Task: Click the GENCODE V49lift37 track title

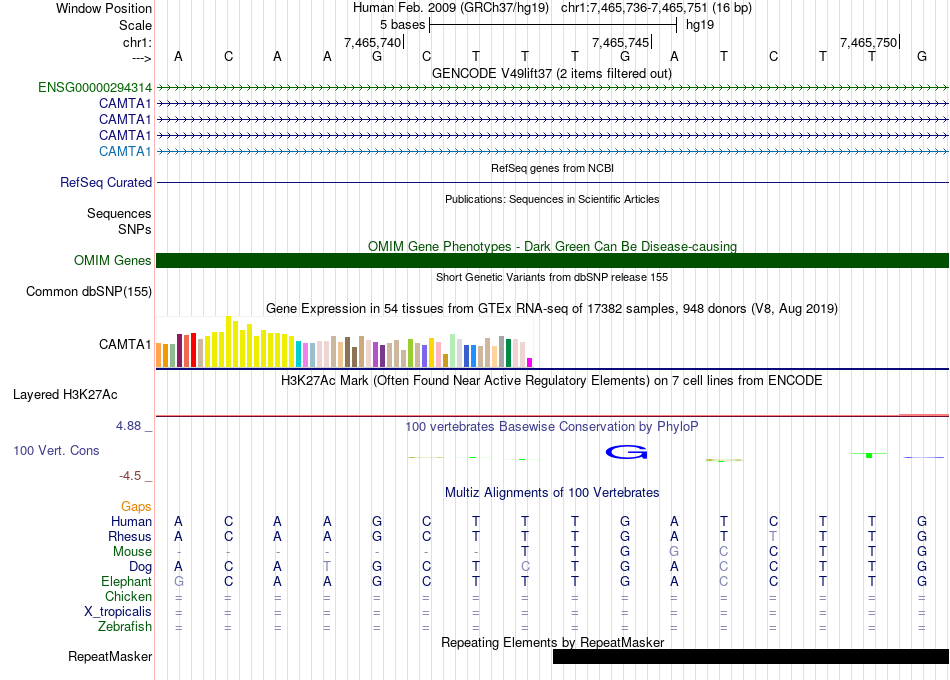Action: point(552,73)
